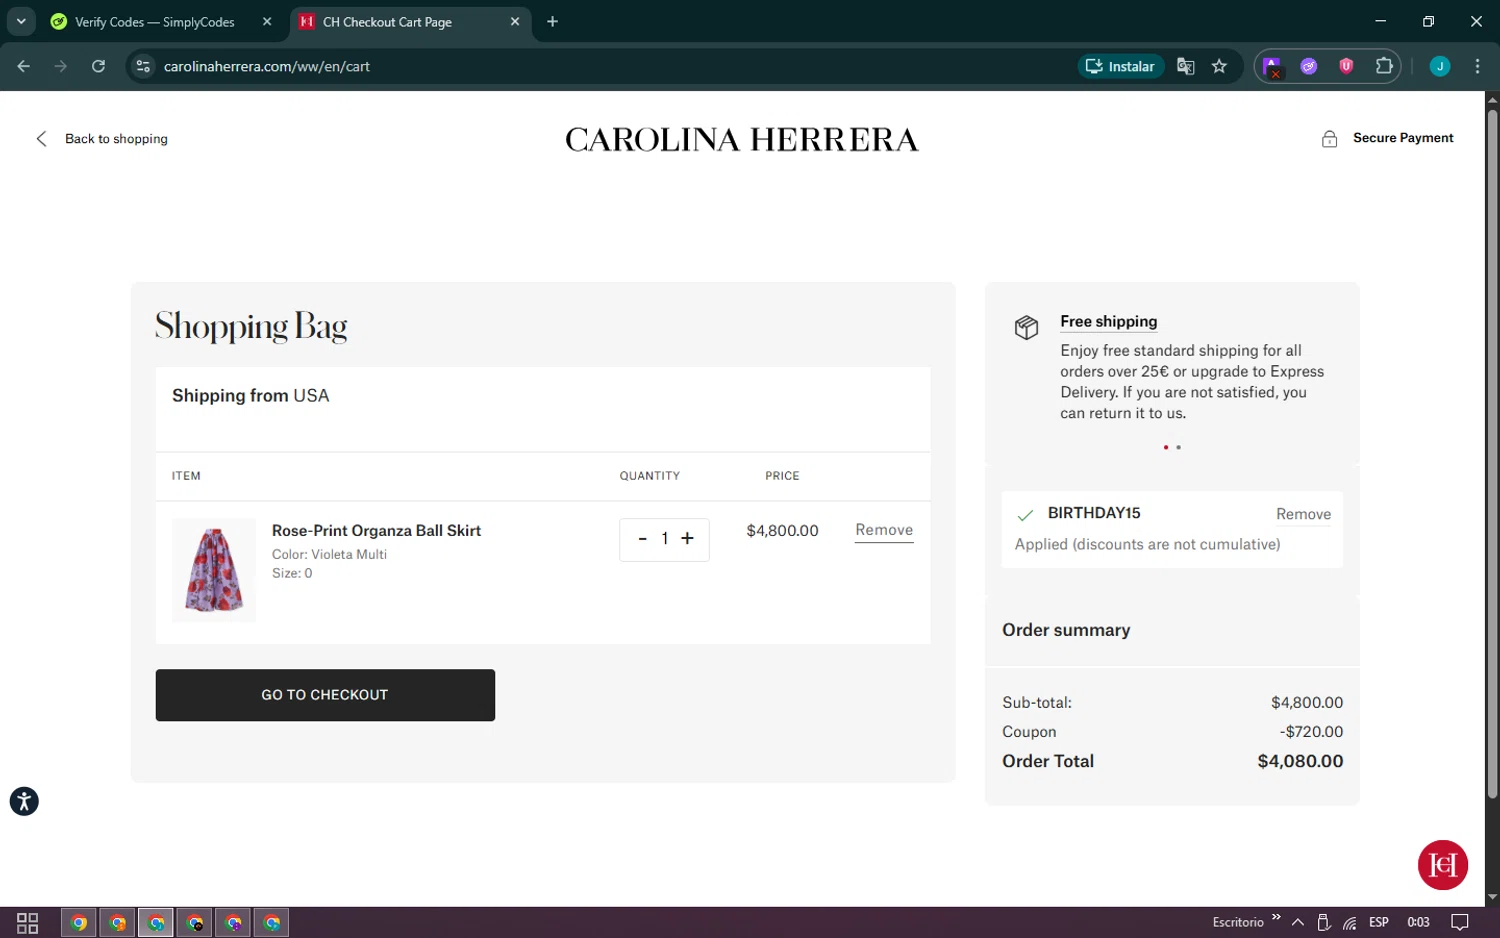Open the Windows task view icon

coord(28,922)
